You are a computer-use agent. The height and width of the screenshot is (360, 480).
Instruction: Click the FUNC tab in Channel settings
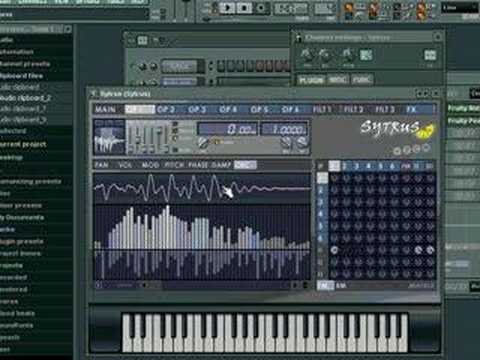point(362,80)
